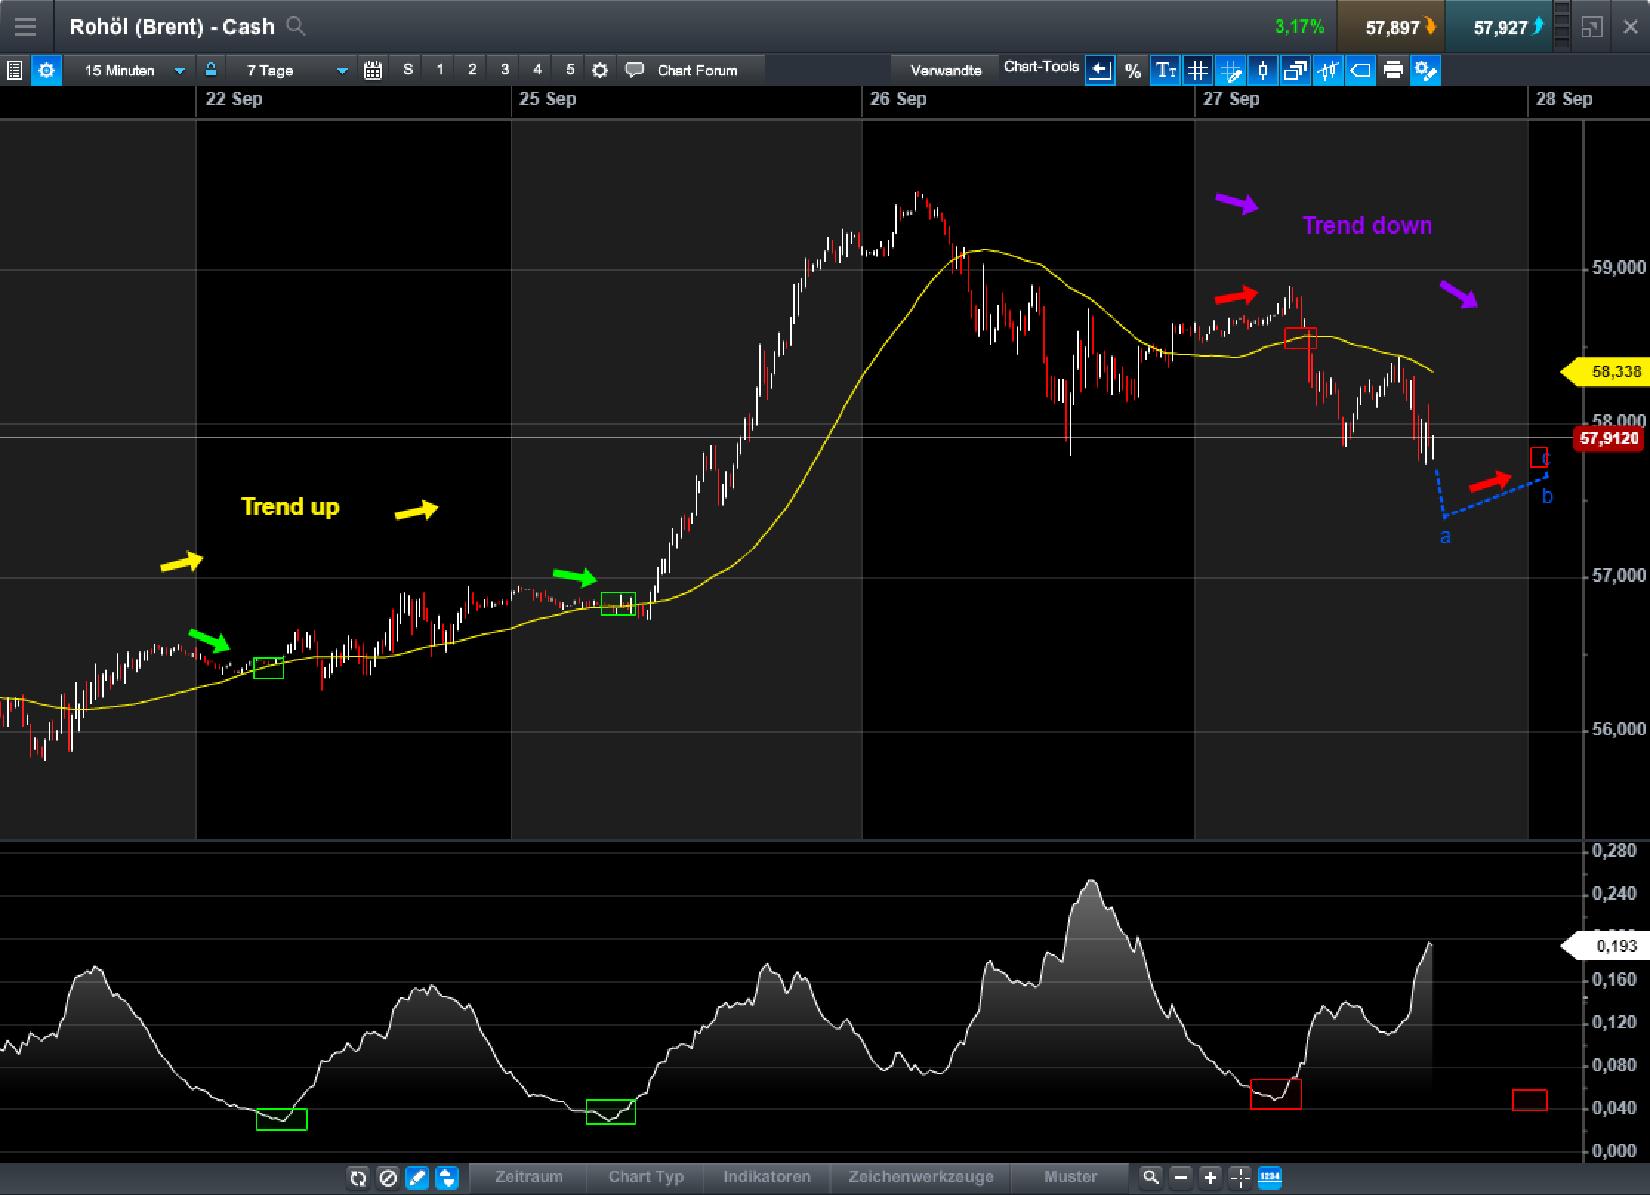Switch to the Muster tab
This screenshot has height=1195, width=1650.
point(1071,1178)
